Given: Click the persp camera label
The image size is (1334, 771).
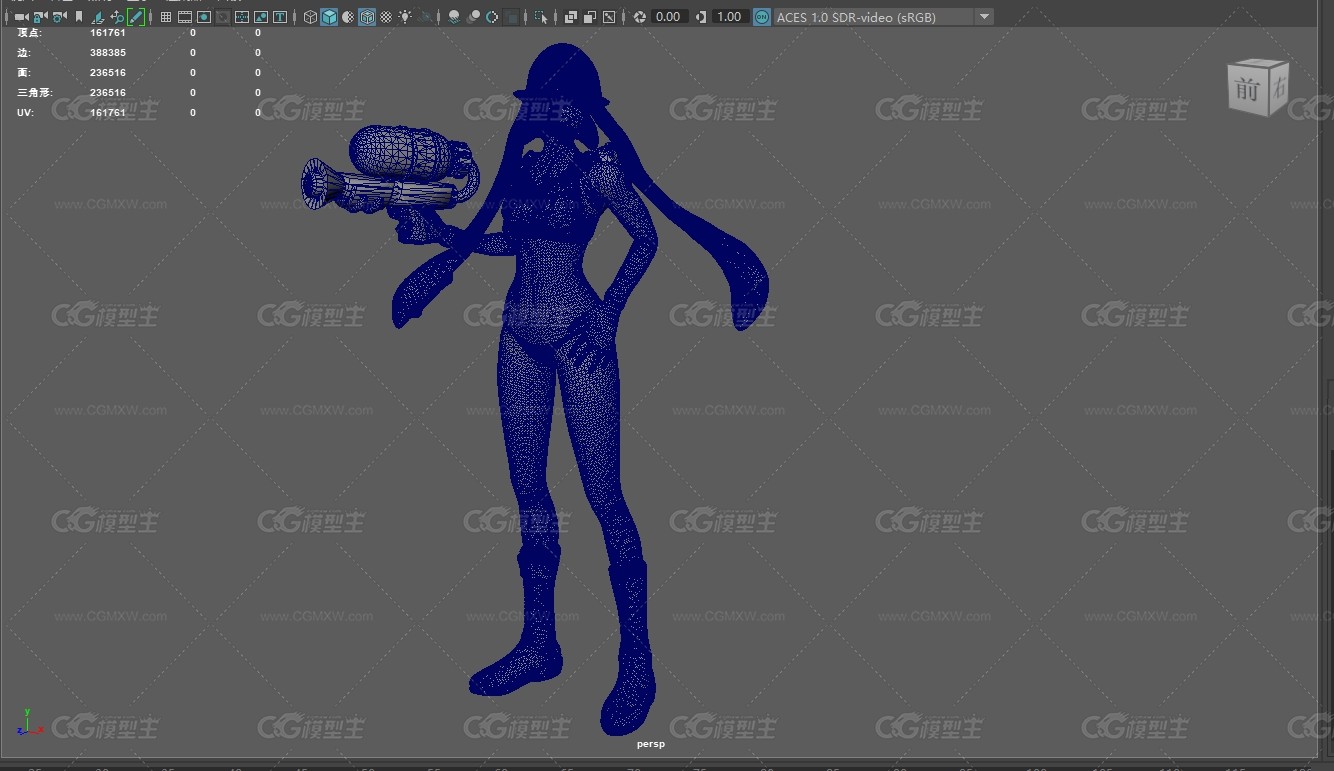Looking at the screenshot, I should [651, 744].
